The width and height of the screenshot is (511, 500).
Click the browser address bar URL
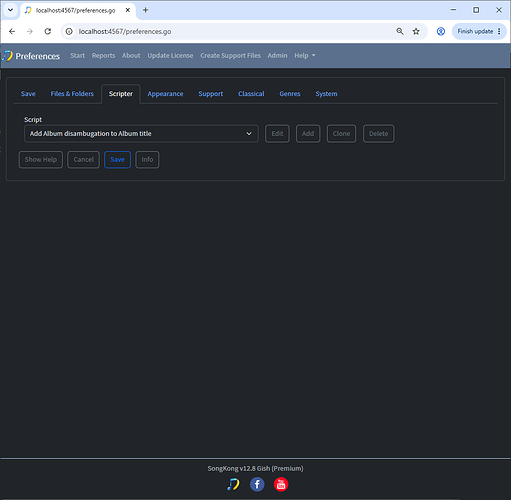click(125, 32)
